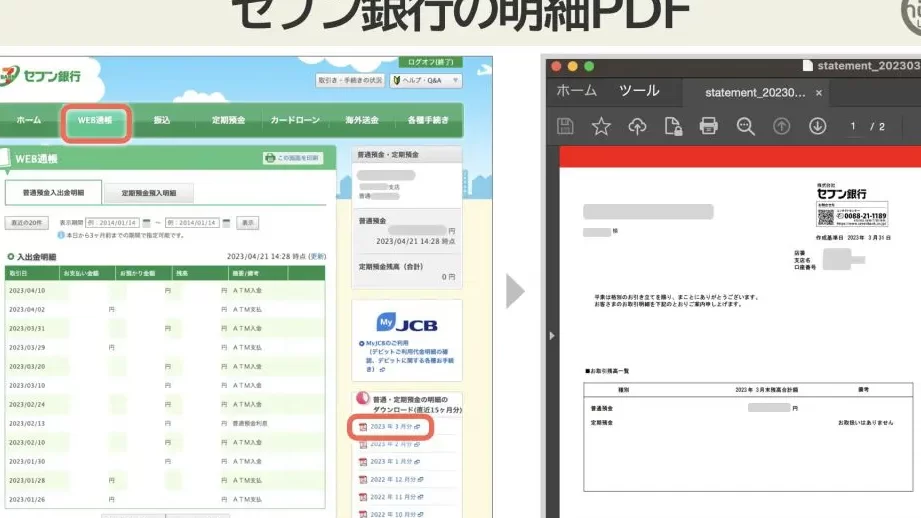Open the ヘルプ・Q&A dropdown

(425, 80)
